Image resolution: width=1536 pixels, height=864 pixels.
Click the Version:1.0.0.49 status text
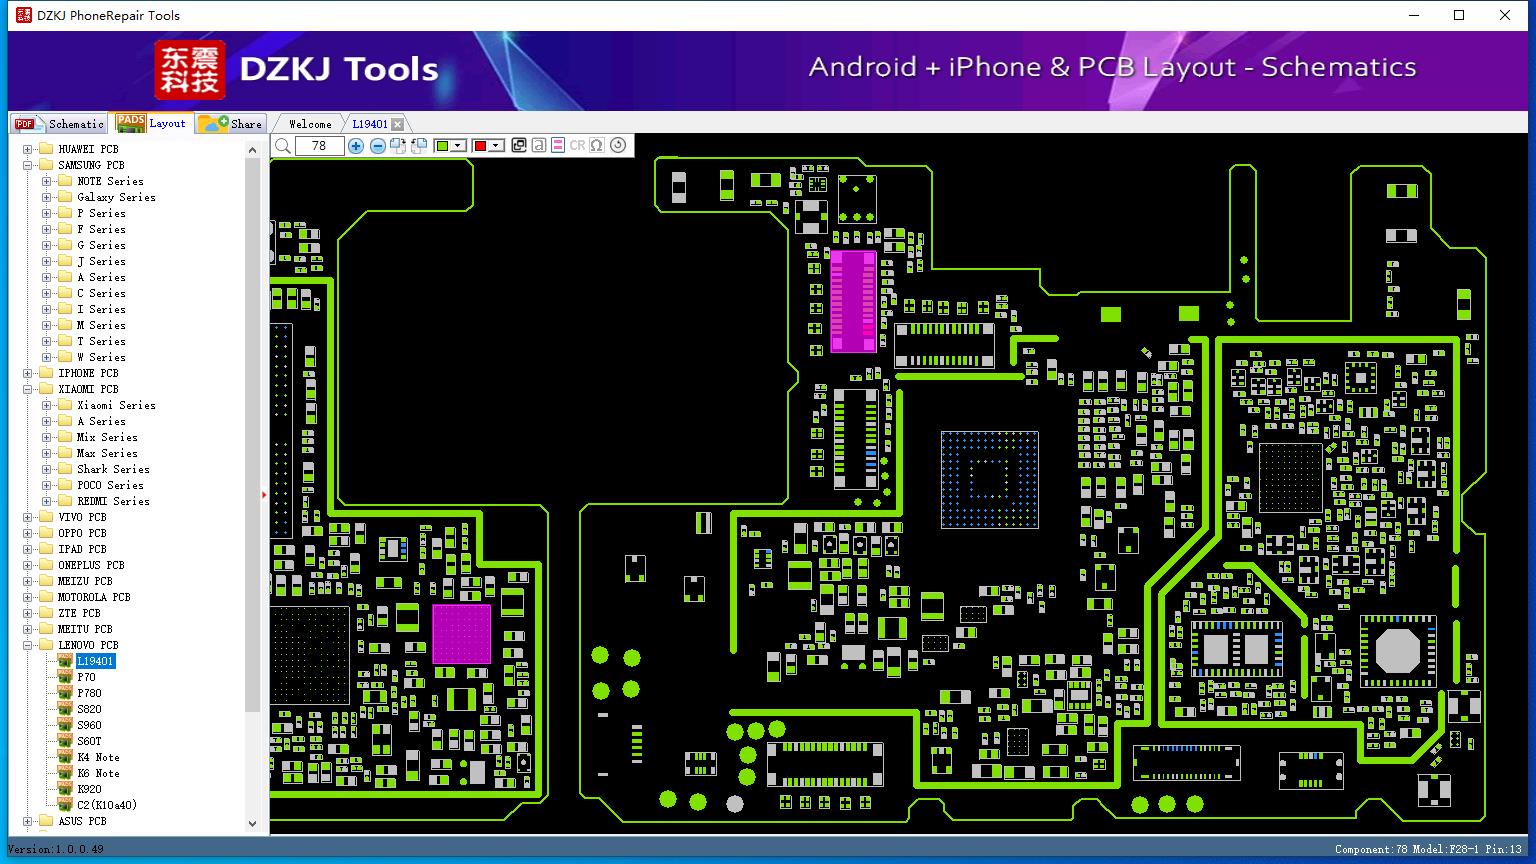pos(56,849)
